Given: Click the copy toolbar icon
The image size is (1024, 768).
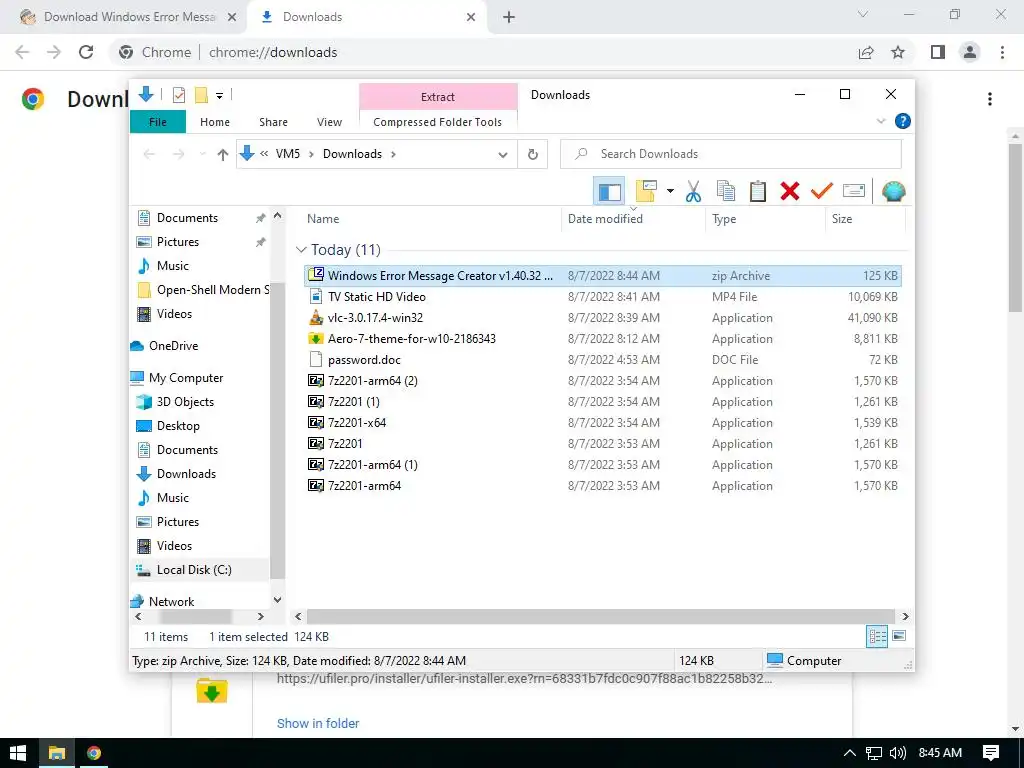Looking at the screenshot, I should point(726,191).
